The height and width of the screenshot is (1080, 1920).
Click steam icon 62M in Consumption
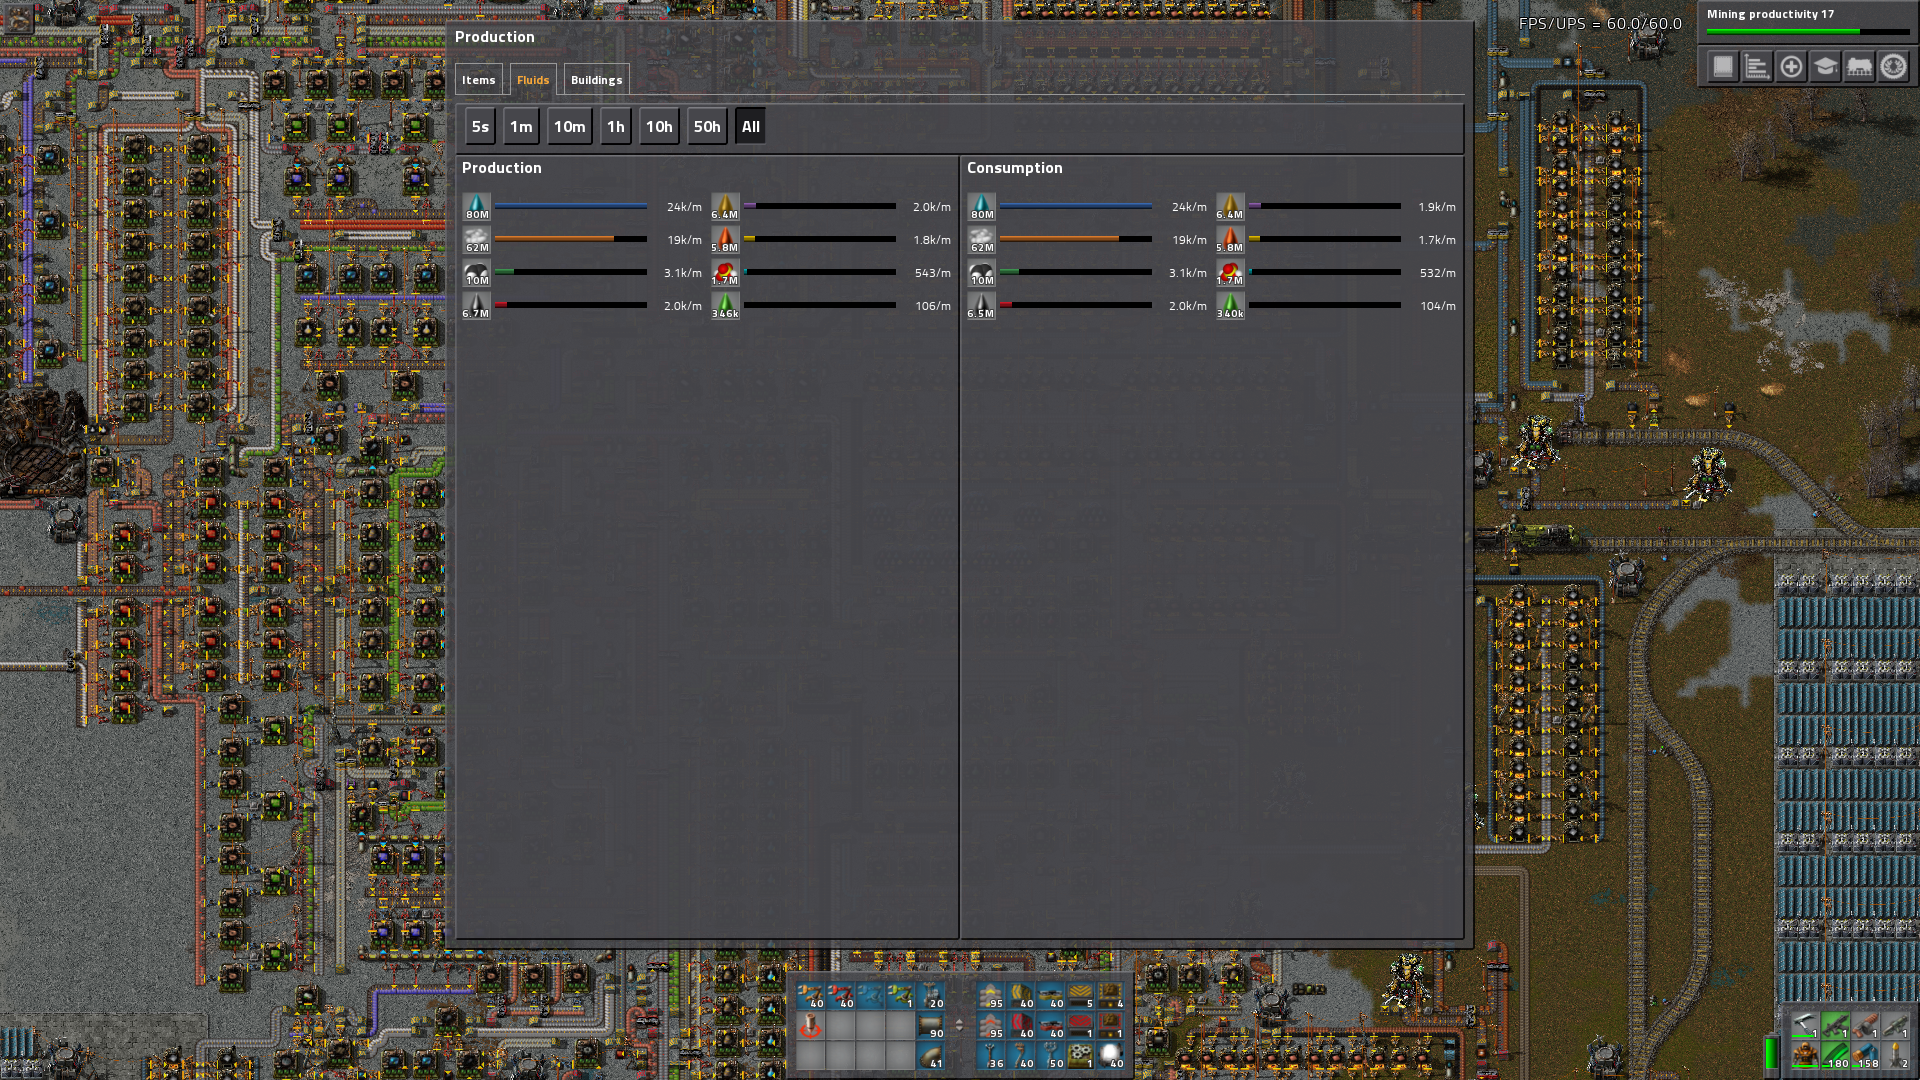[x=982, y=240]
